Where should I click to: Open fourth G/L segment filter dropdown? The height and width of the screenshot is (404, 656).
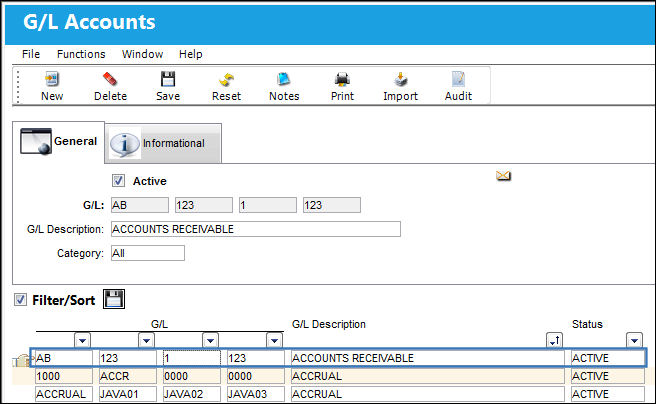point(274,340)
